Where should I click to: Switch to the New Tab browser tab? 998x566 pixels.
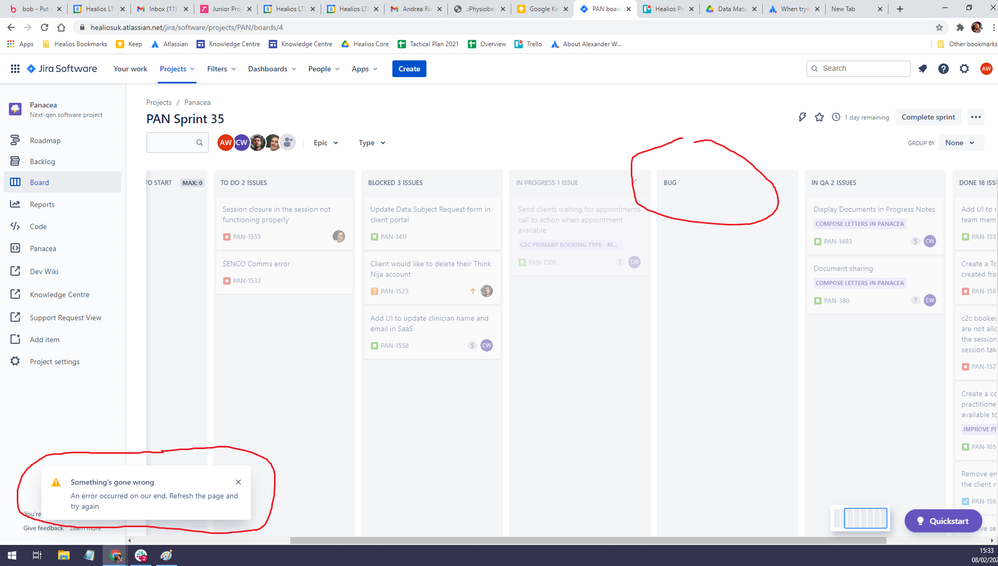click(856, 9)
